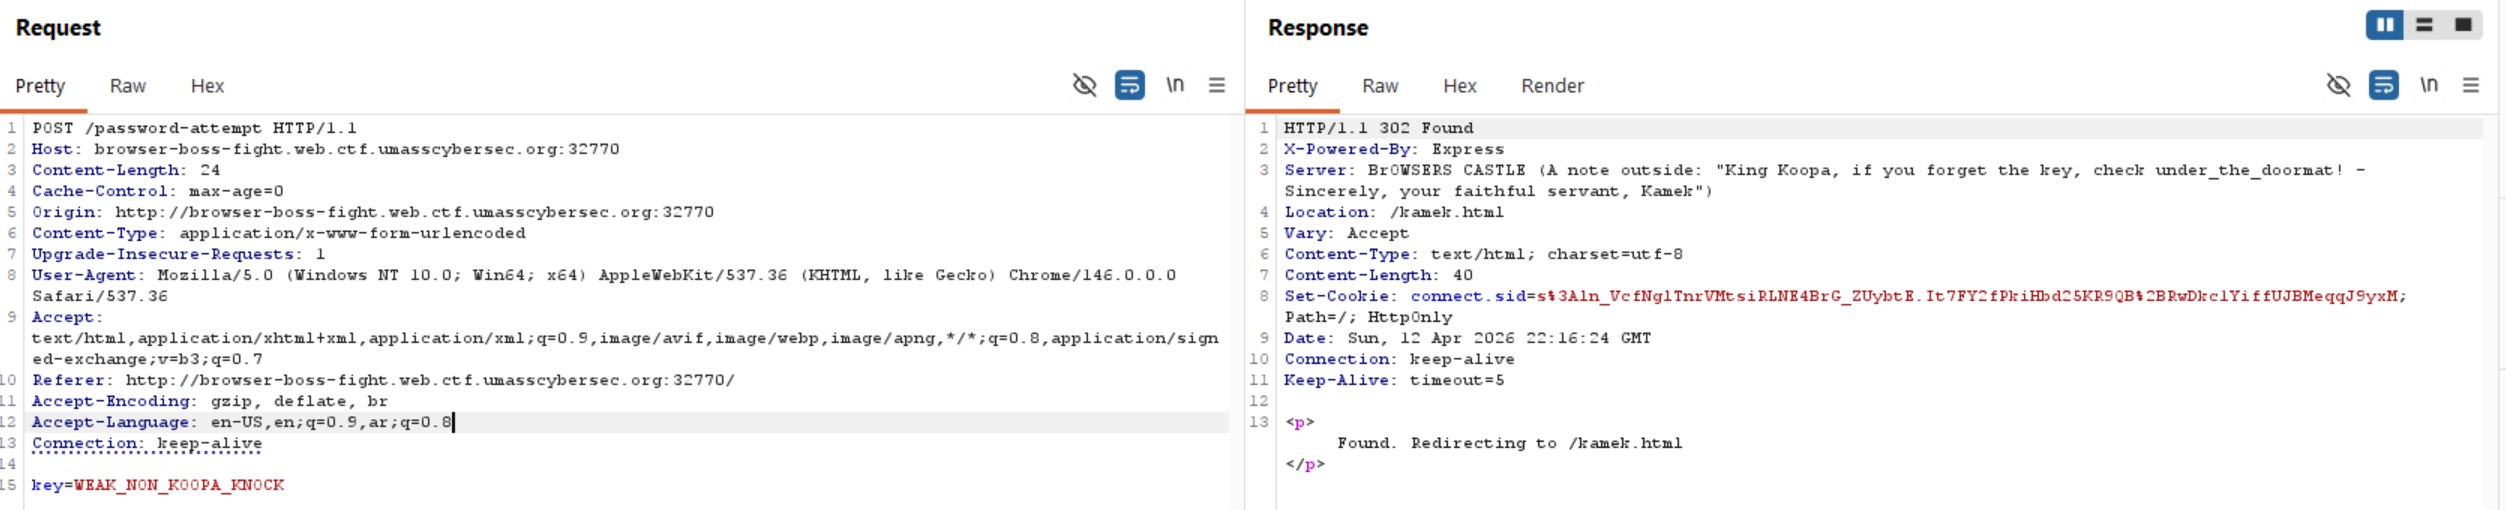Open Request panel options menu
This screenshot has height=510, width=2506.
click(1217, 85)
